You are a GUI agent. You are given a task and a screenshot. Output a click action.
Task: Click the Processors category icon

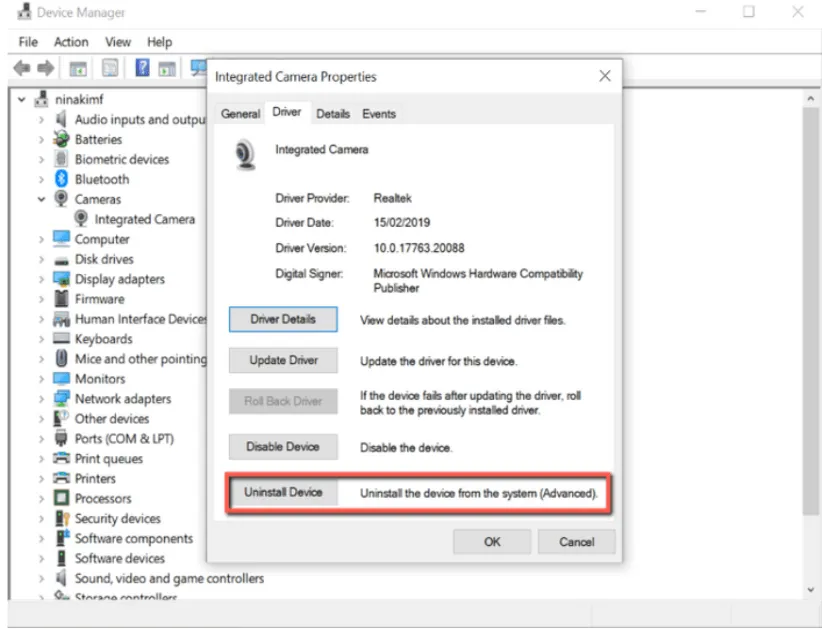tap(61, 498)
